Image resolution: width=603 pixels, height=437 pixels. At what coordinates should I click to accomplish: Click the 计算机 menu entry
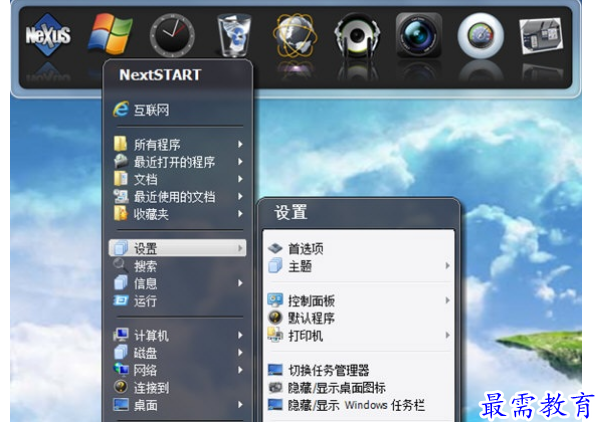(178, 335)
